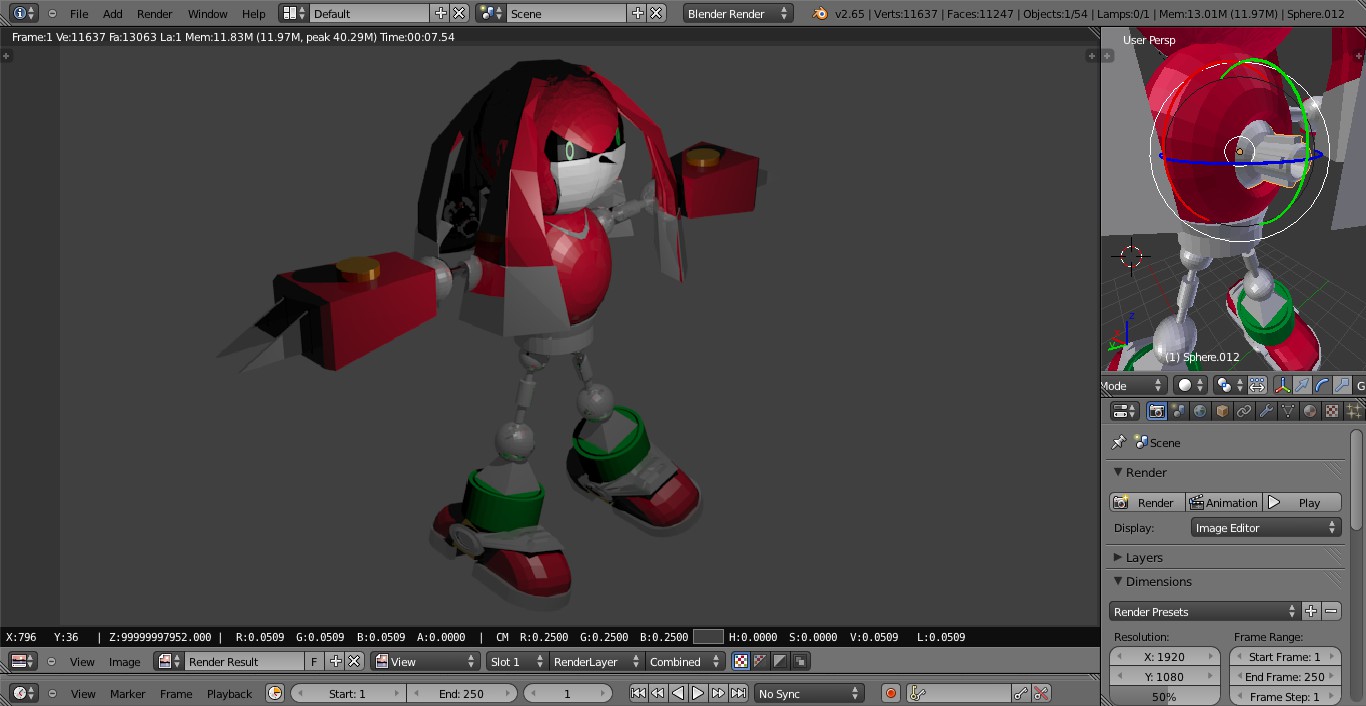Toggle Z-buffer display
Image resolution: width=1366 pixels, height=706 pixels.
(800, 661)
